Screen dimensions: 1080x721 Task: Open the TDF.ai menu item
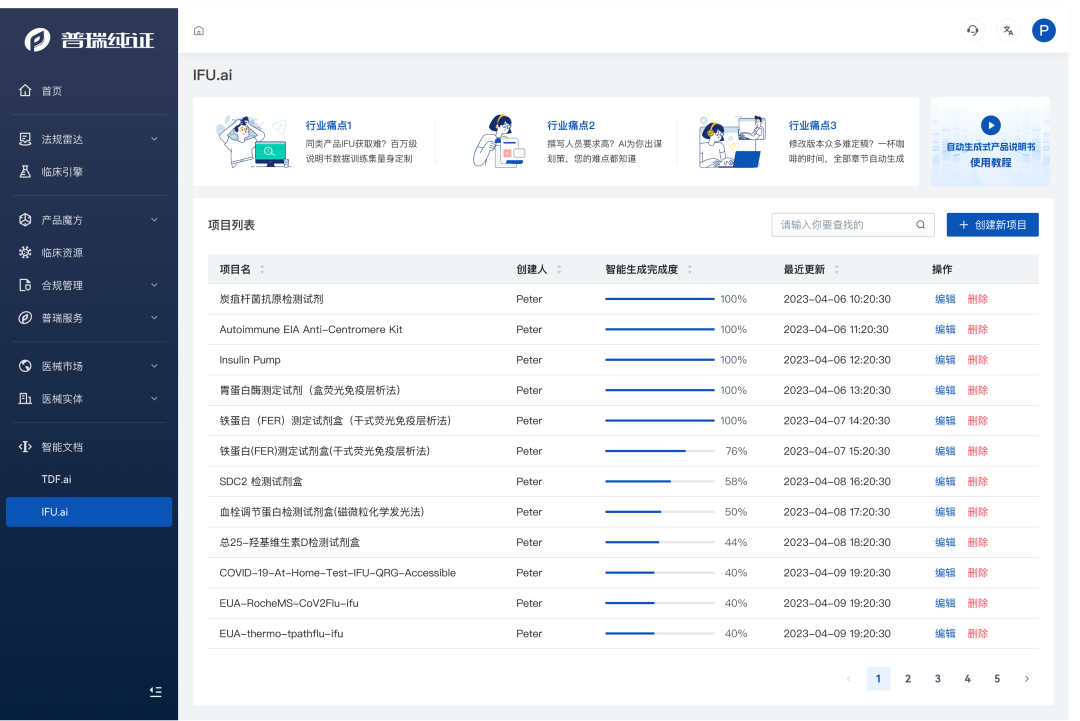coord(57,479)
